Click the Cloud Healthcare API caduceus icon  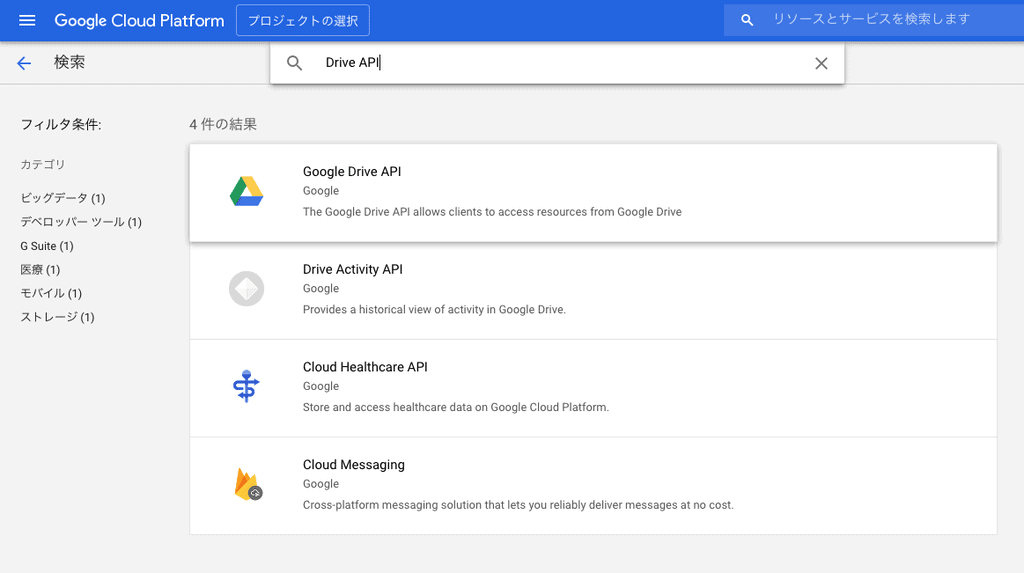(246, 386)
